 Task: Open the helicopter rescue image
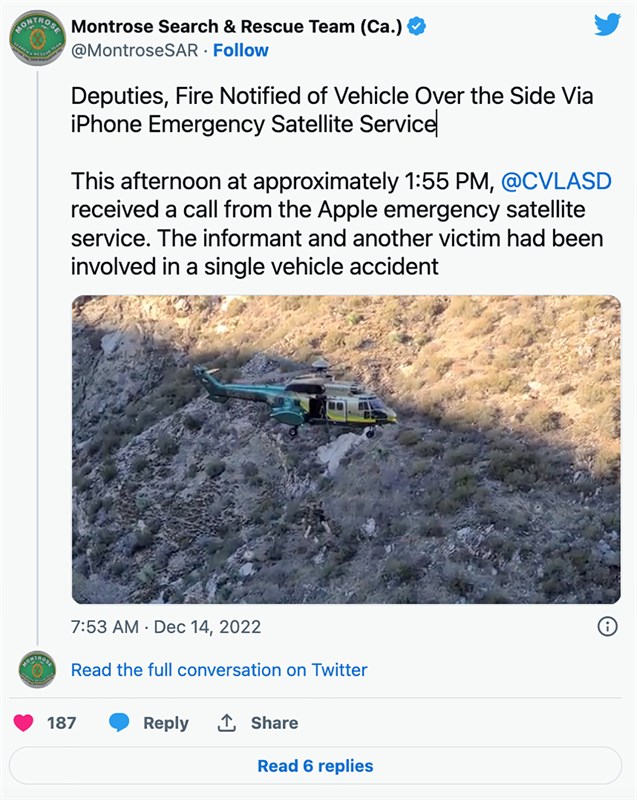[x=346, y=449]
